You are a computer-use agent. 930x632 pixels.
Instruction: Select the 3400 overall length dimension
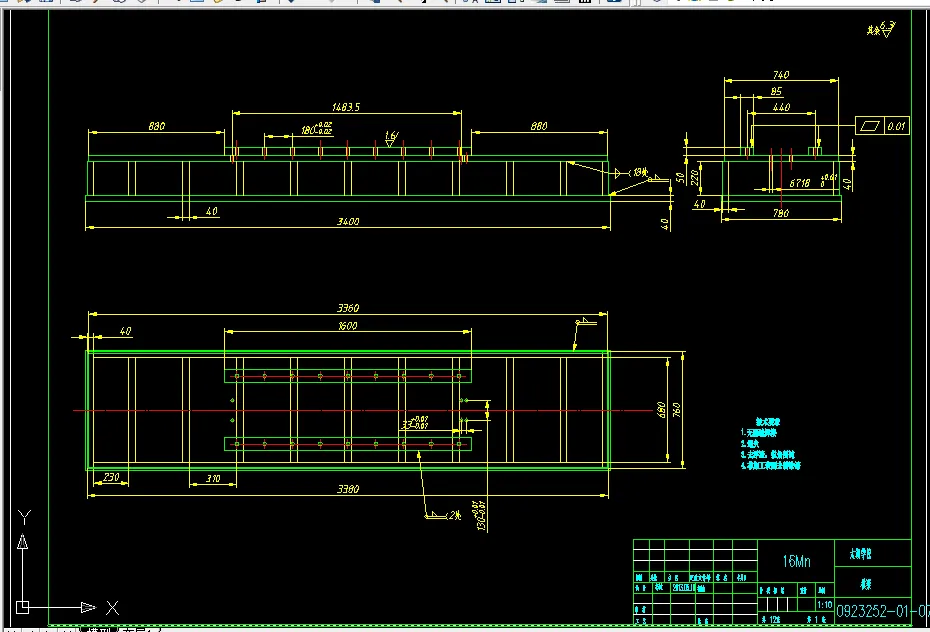(348, 222)
